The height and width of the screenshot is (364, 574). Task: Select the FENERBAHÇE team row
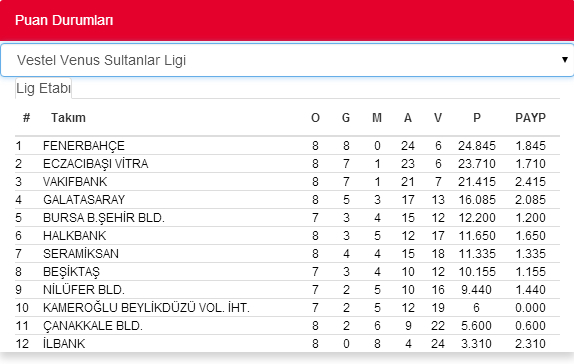click(x=287, y=146)
